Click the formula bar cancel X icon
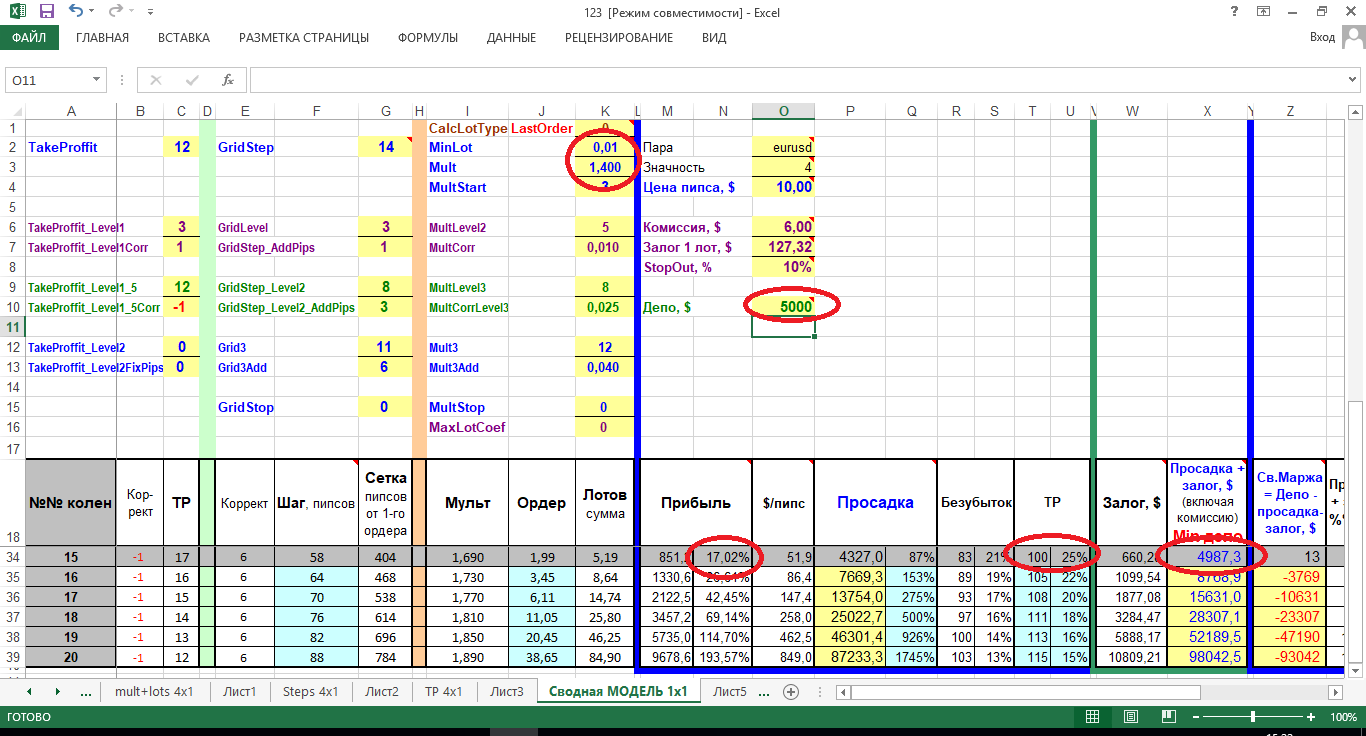The width and height of the screenshot is (1366, 736). click(155, 80)
